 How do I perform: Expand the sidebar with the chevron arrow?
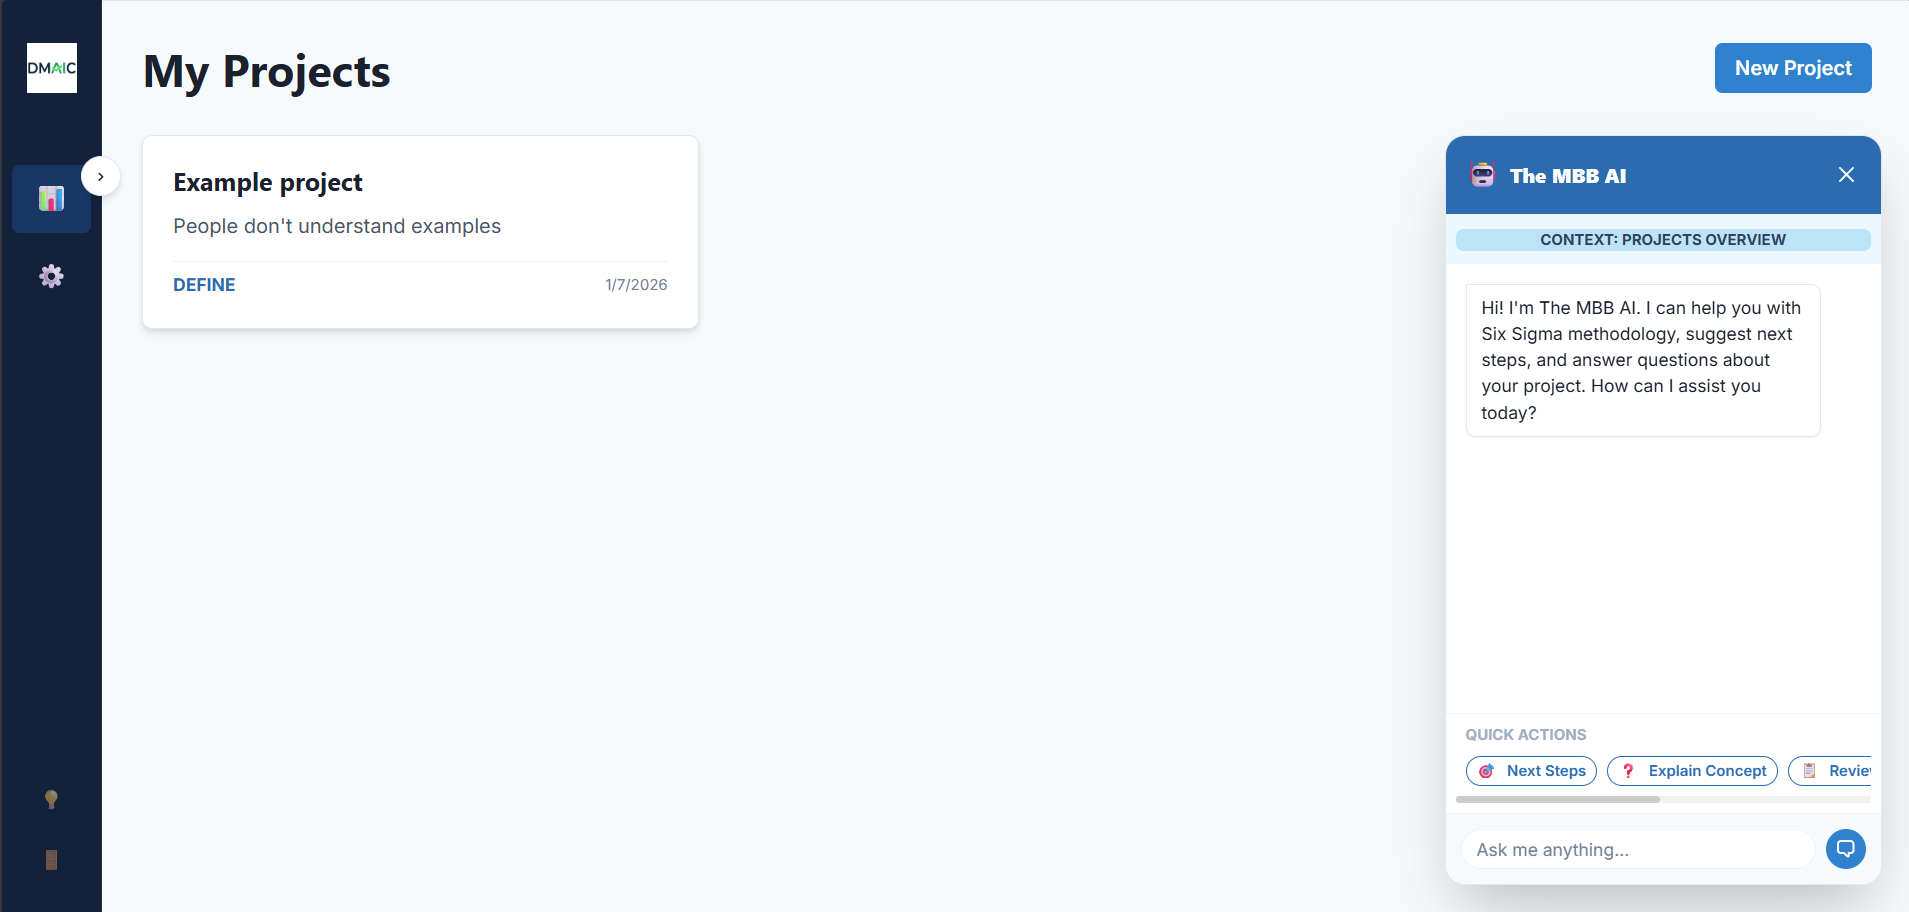(x=101, y=177)
